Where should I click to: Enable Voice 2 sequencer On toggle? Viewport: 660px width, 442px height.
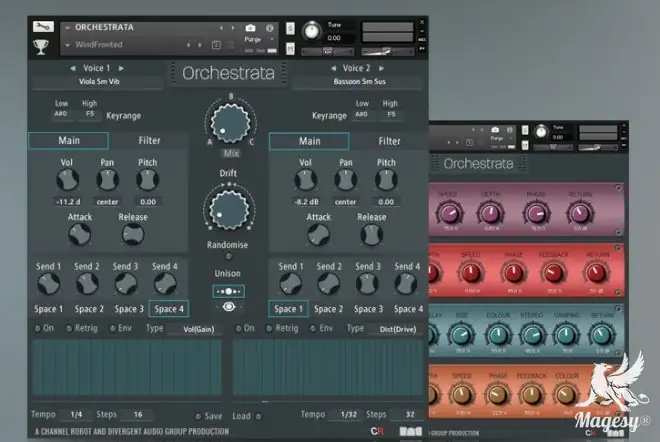(x=238, y=328)
